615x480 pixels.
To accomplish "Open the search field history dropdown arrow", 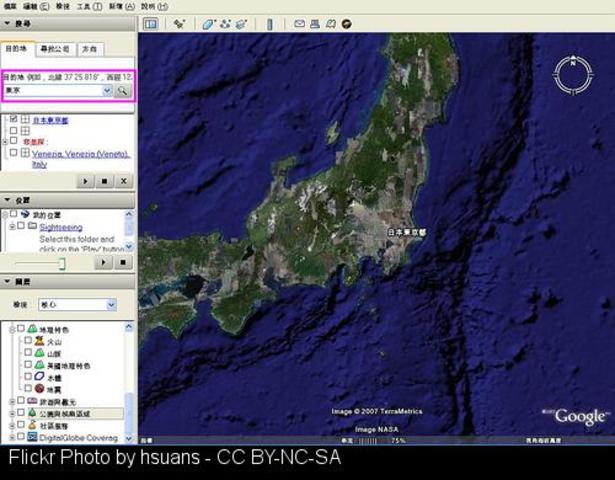I will coord(107,91).
